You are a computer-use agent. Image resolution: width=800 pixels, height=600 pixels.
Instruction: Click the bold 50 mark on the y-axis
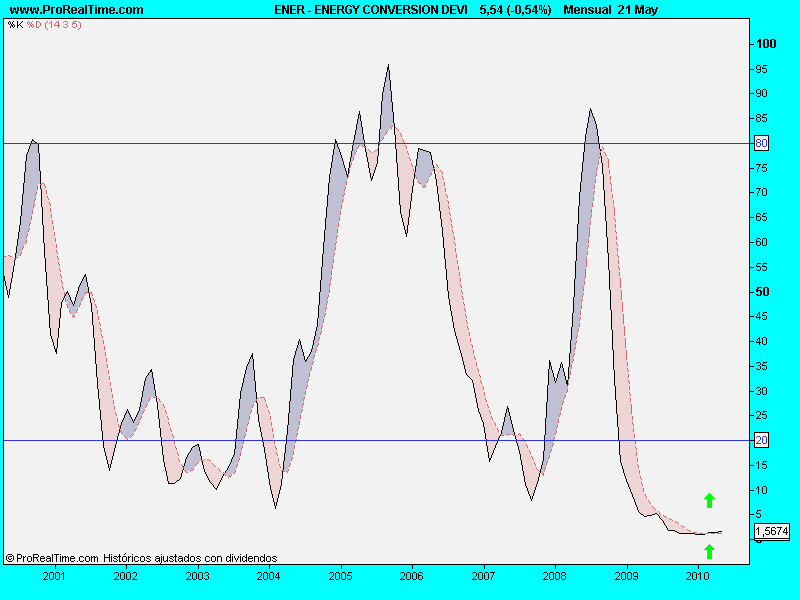coord(762,292)
